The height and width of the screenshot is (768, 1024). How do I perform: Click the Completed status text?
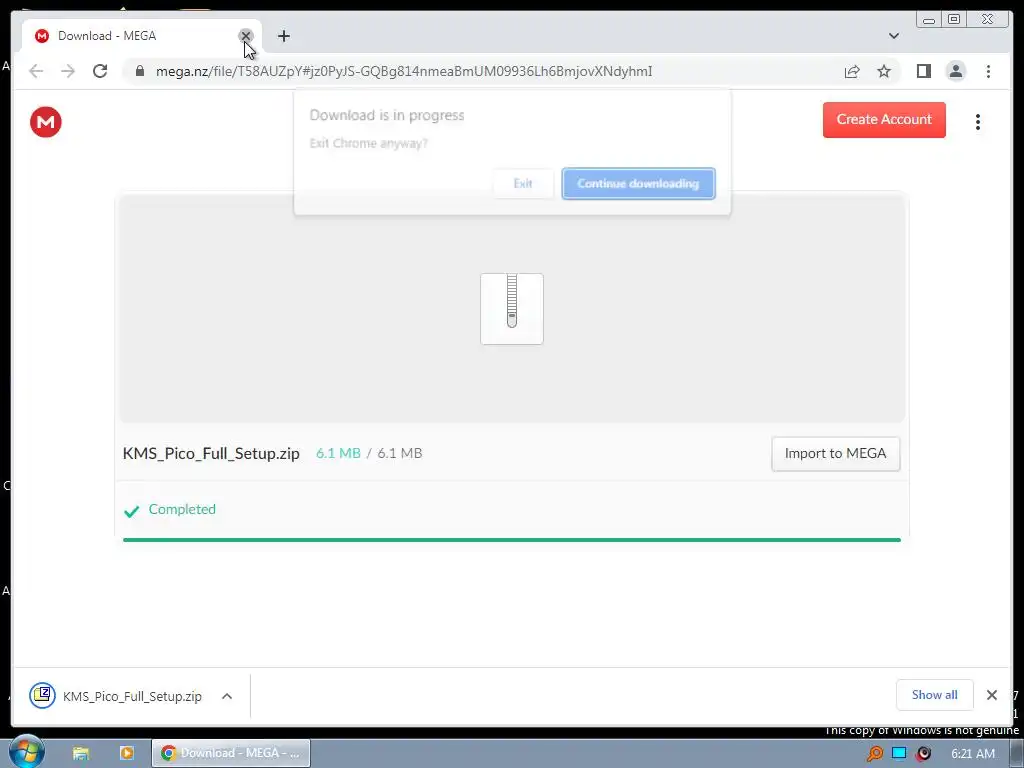coord(182,509)
